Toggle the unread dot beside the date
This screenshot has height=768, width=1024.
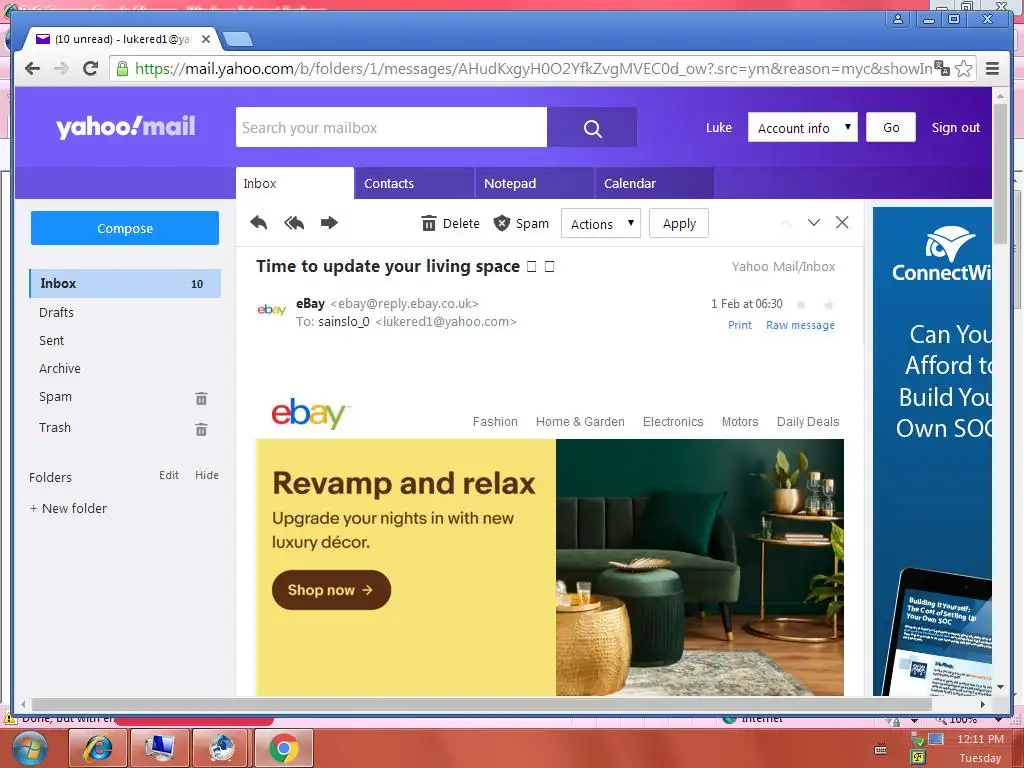pyautogui.click(x=801, y=304)
